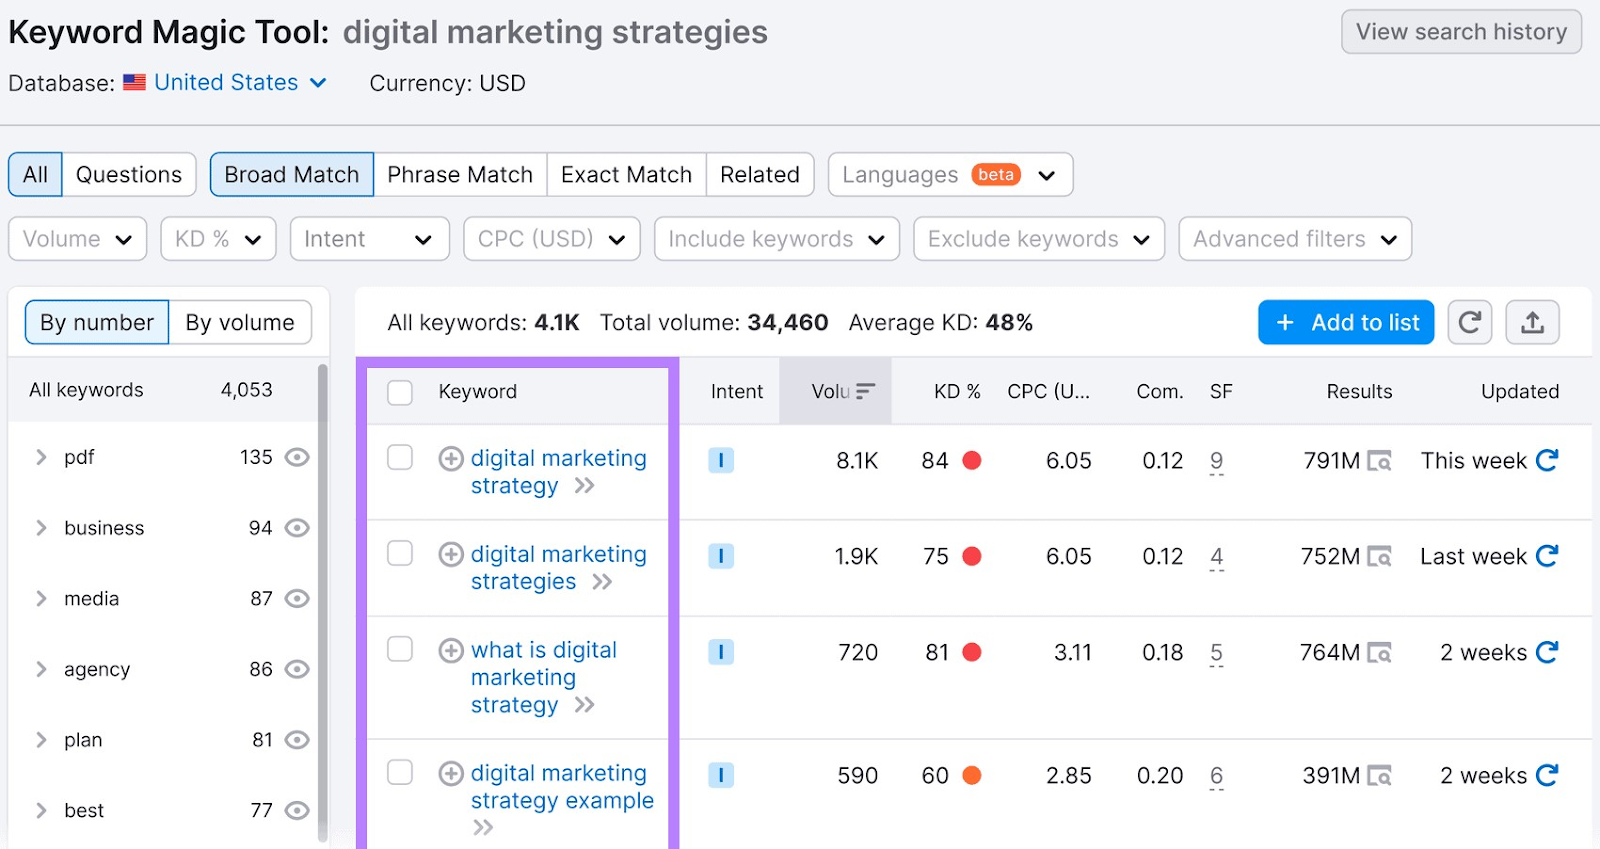Click SERP results icon beside 391M
This screenshot has height=849, width=1600.
[1380, 776]
